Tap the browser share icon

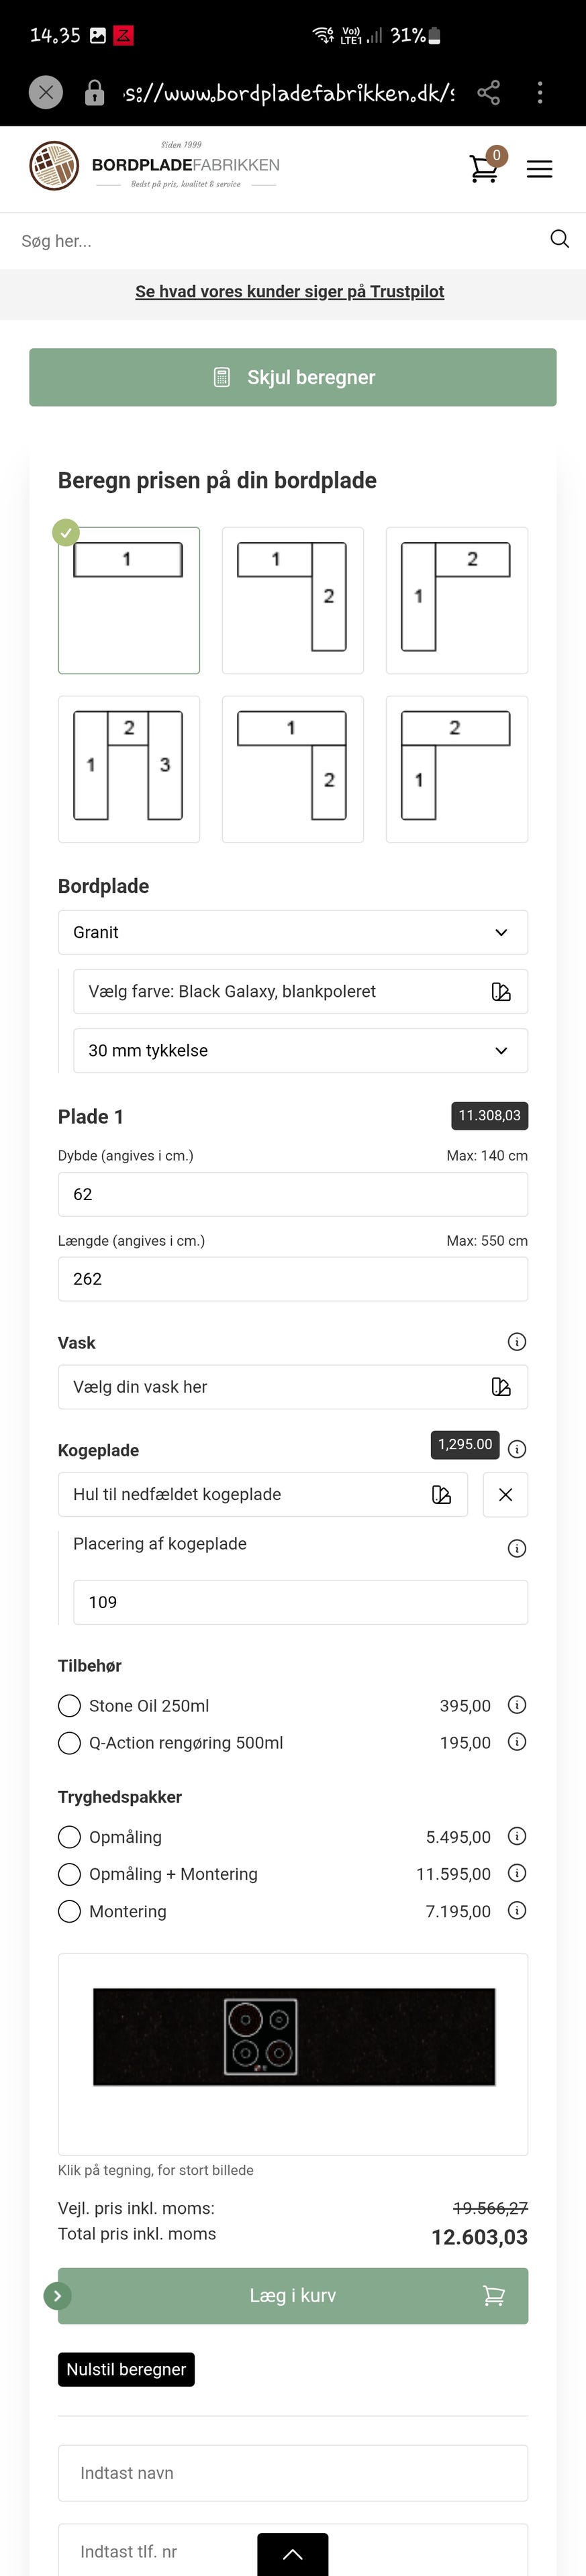[488, 93]
